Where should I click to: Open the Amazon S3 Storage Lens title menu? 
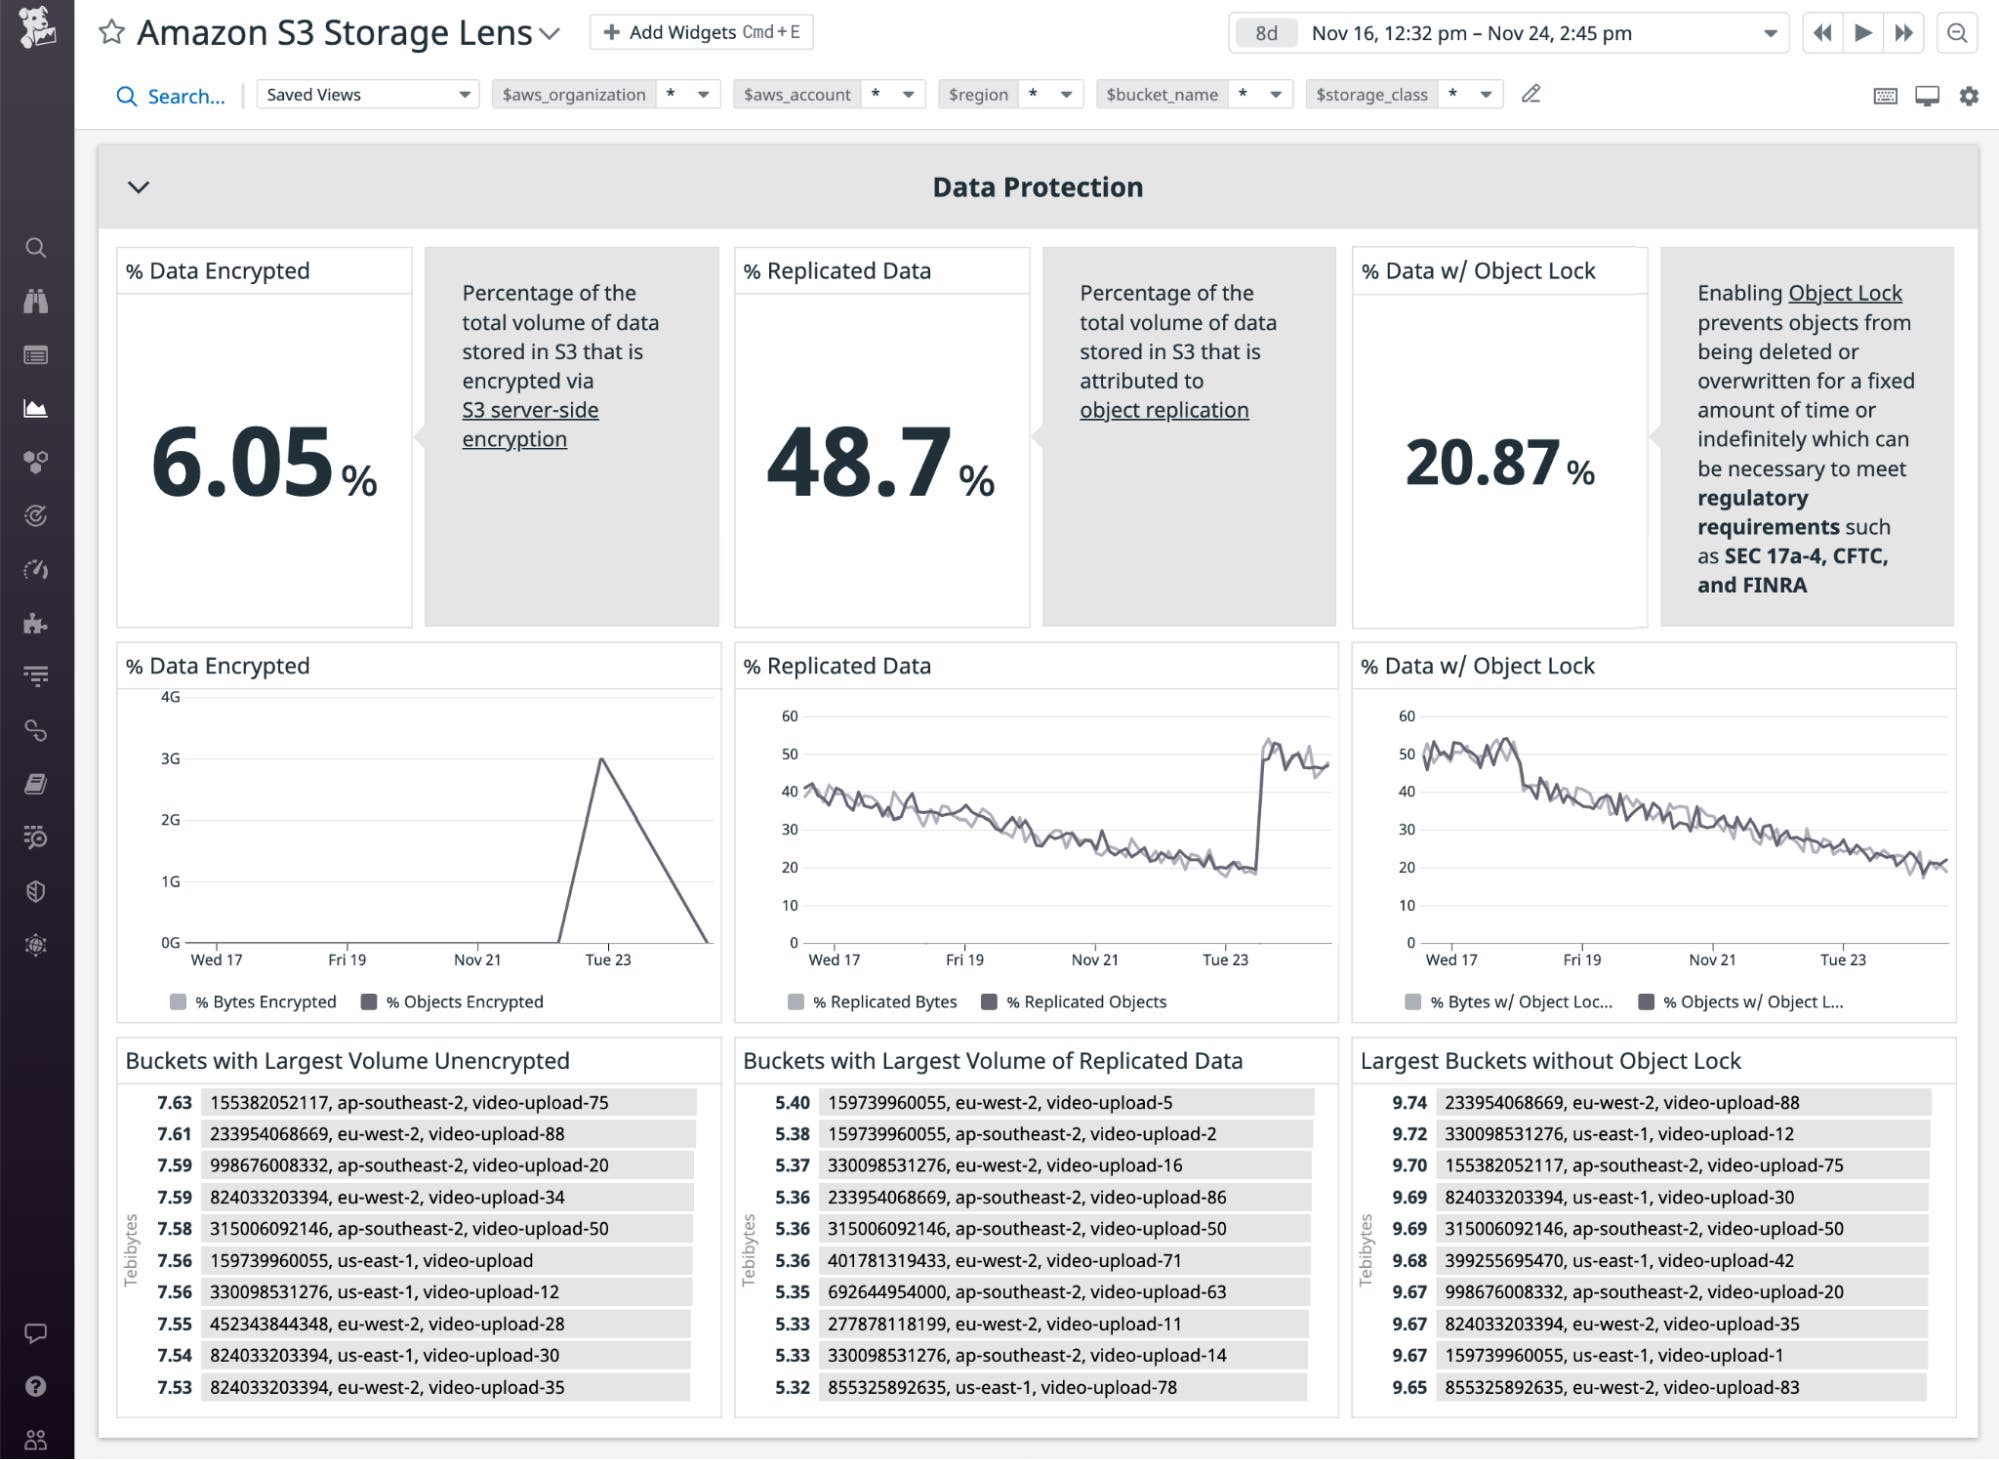click(x=548, y=33)
